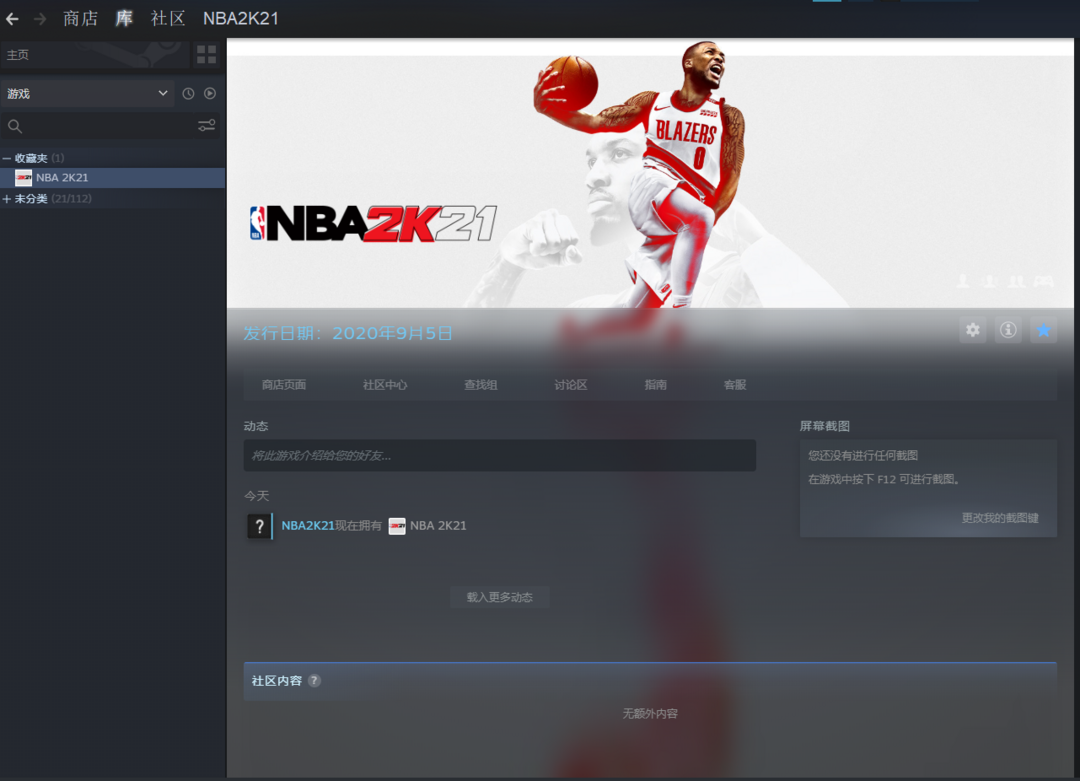Open advanced filter settings icon
Viewport: 1080px width, 781px height.
tap(206, 126)
